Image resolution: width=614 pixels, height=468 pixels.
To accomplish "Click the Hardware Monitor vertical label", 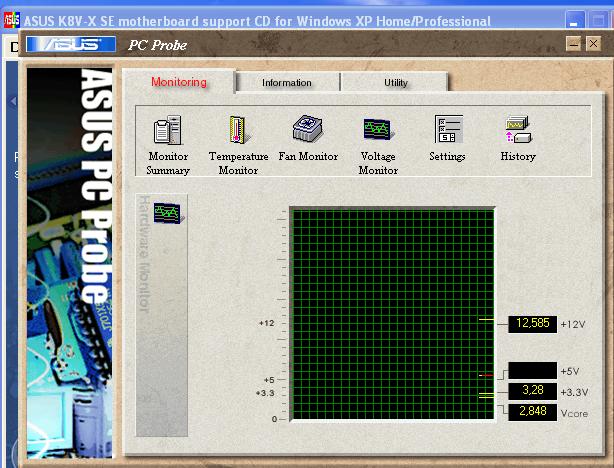I will tap(144, 254).
